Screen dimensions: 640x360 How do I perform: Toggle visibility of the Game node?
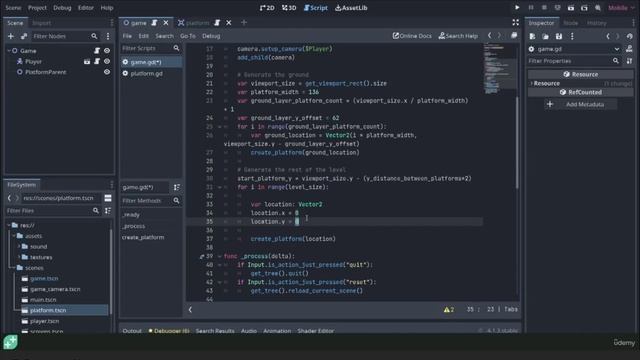(107, 51)
